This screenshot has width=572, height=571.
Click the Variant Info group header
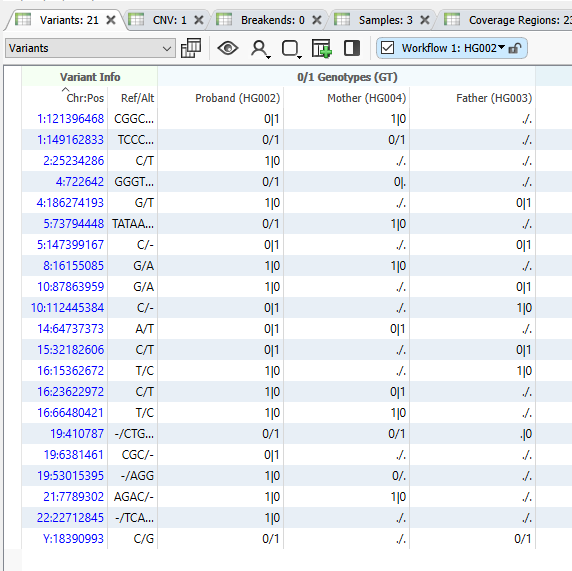(x=90, y=77)
